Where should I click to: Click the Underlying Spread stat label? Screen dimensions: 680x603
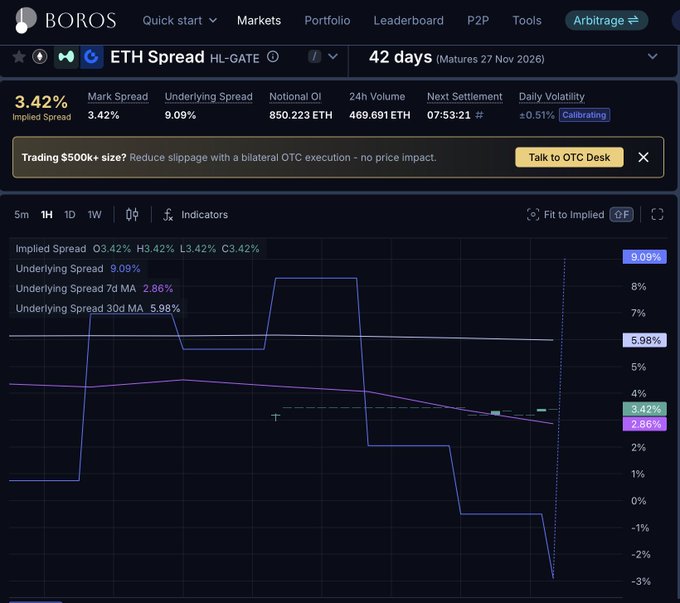coord(209,97)
